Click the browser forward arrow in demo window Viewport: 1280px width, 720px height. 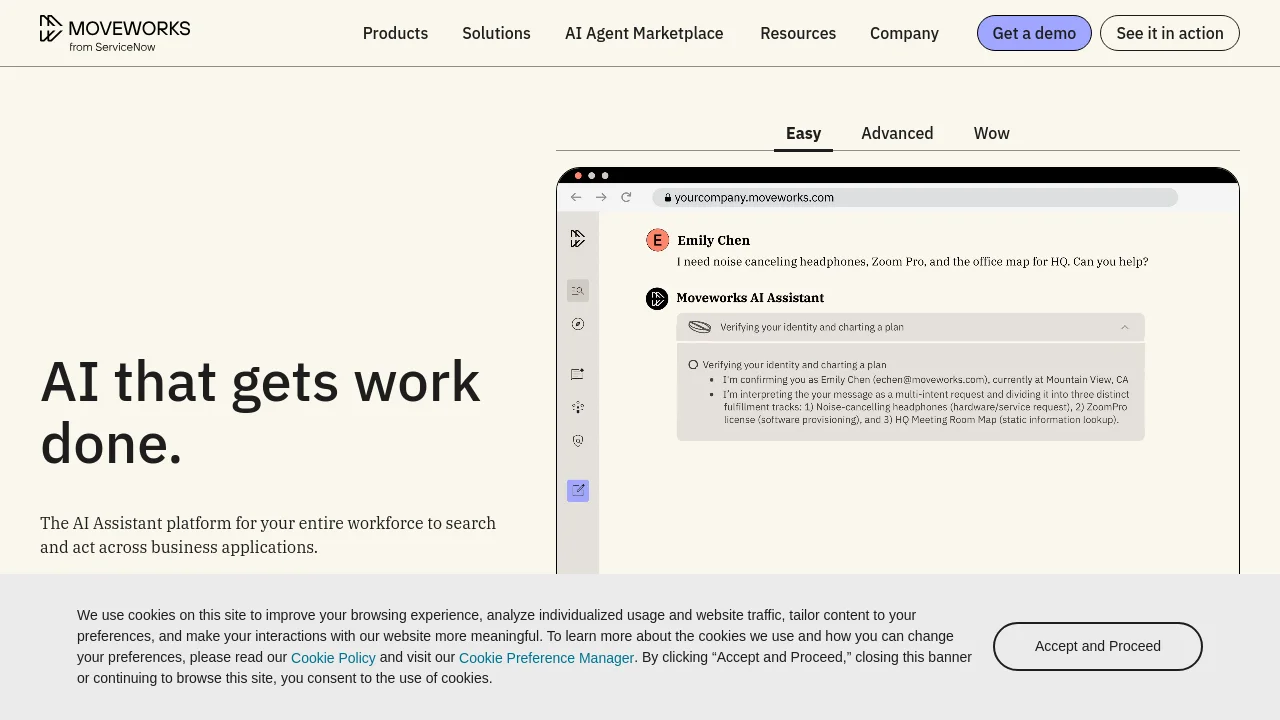click(x=601, y=197)
